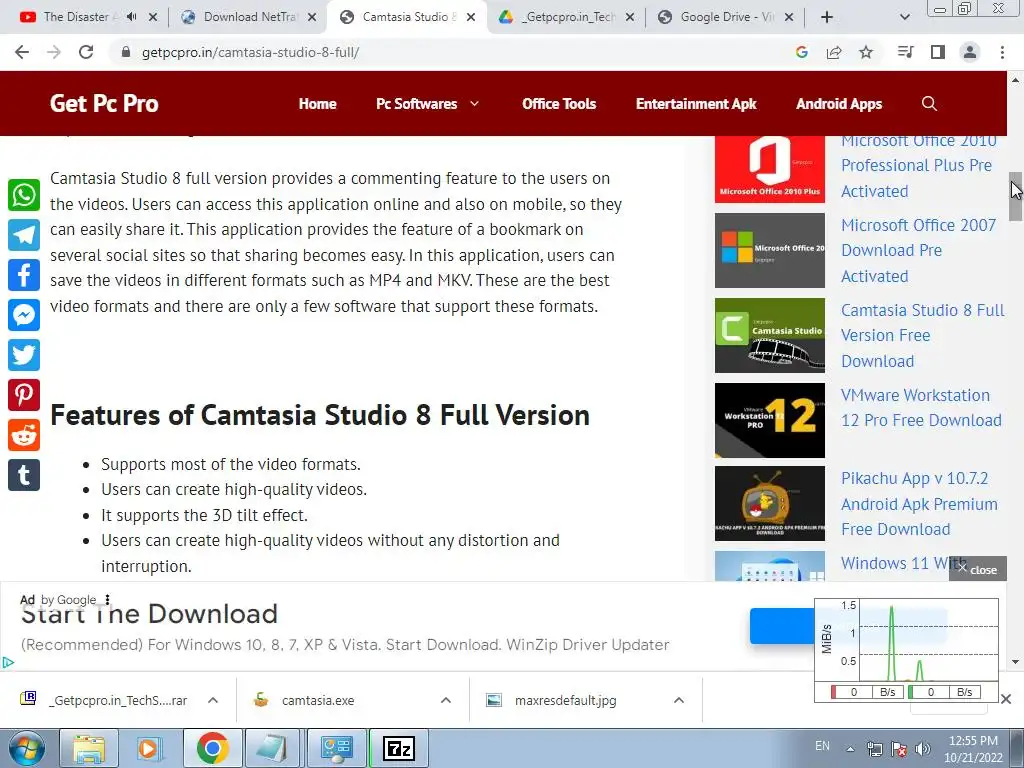Open the share this page icon
This screenshot has height=768, width=1024.
click(x=834, y=52)
